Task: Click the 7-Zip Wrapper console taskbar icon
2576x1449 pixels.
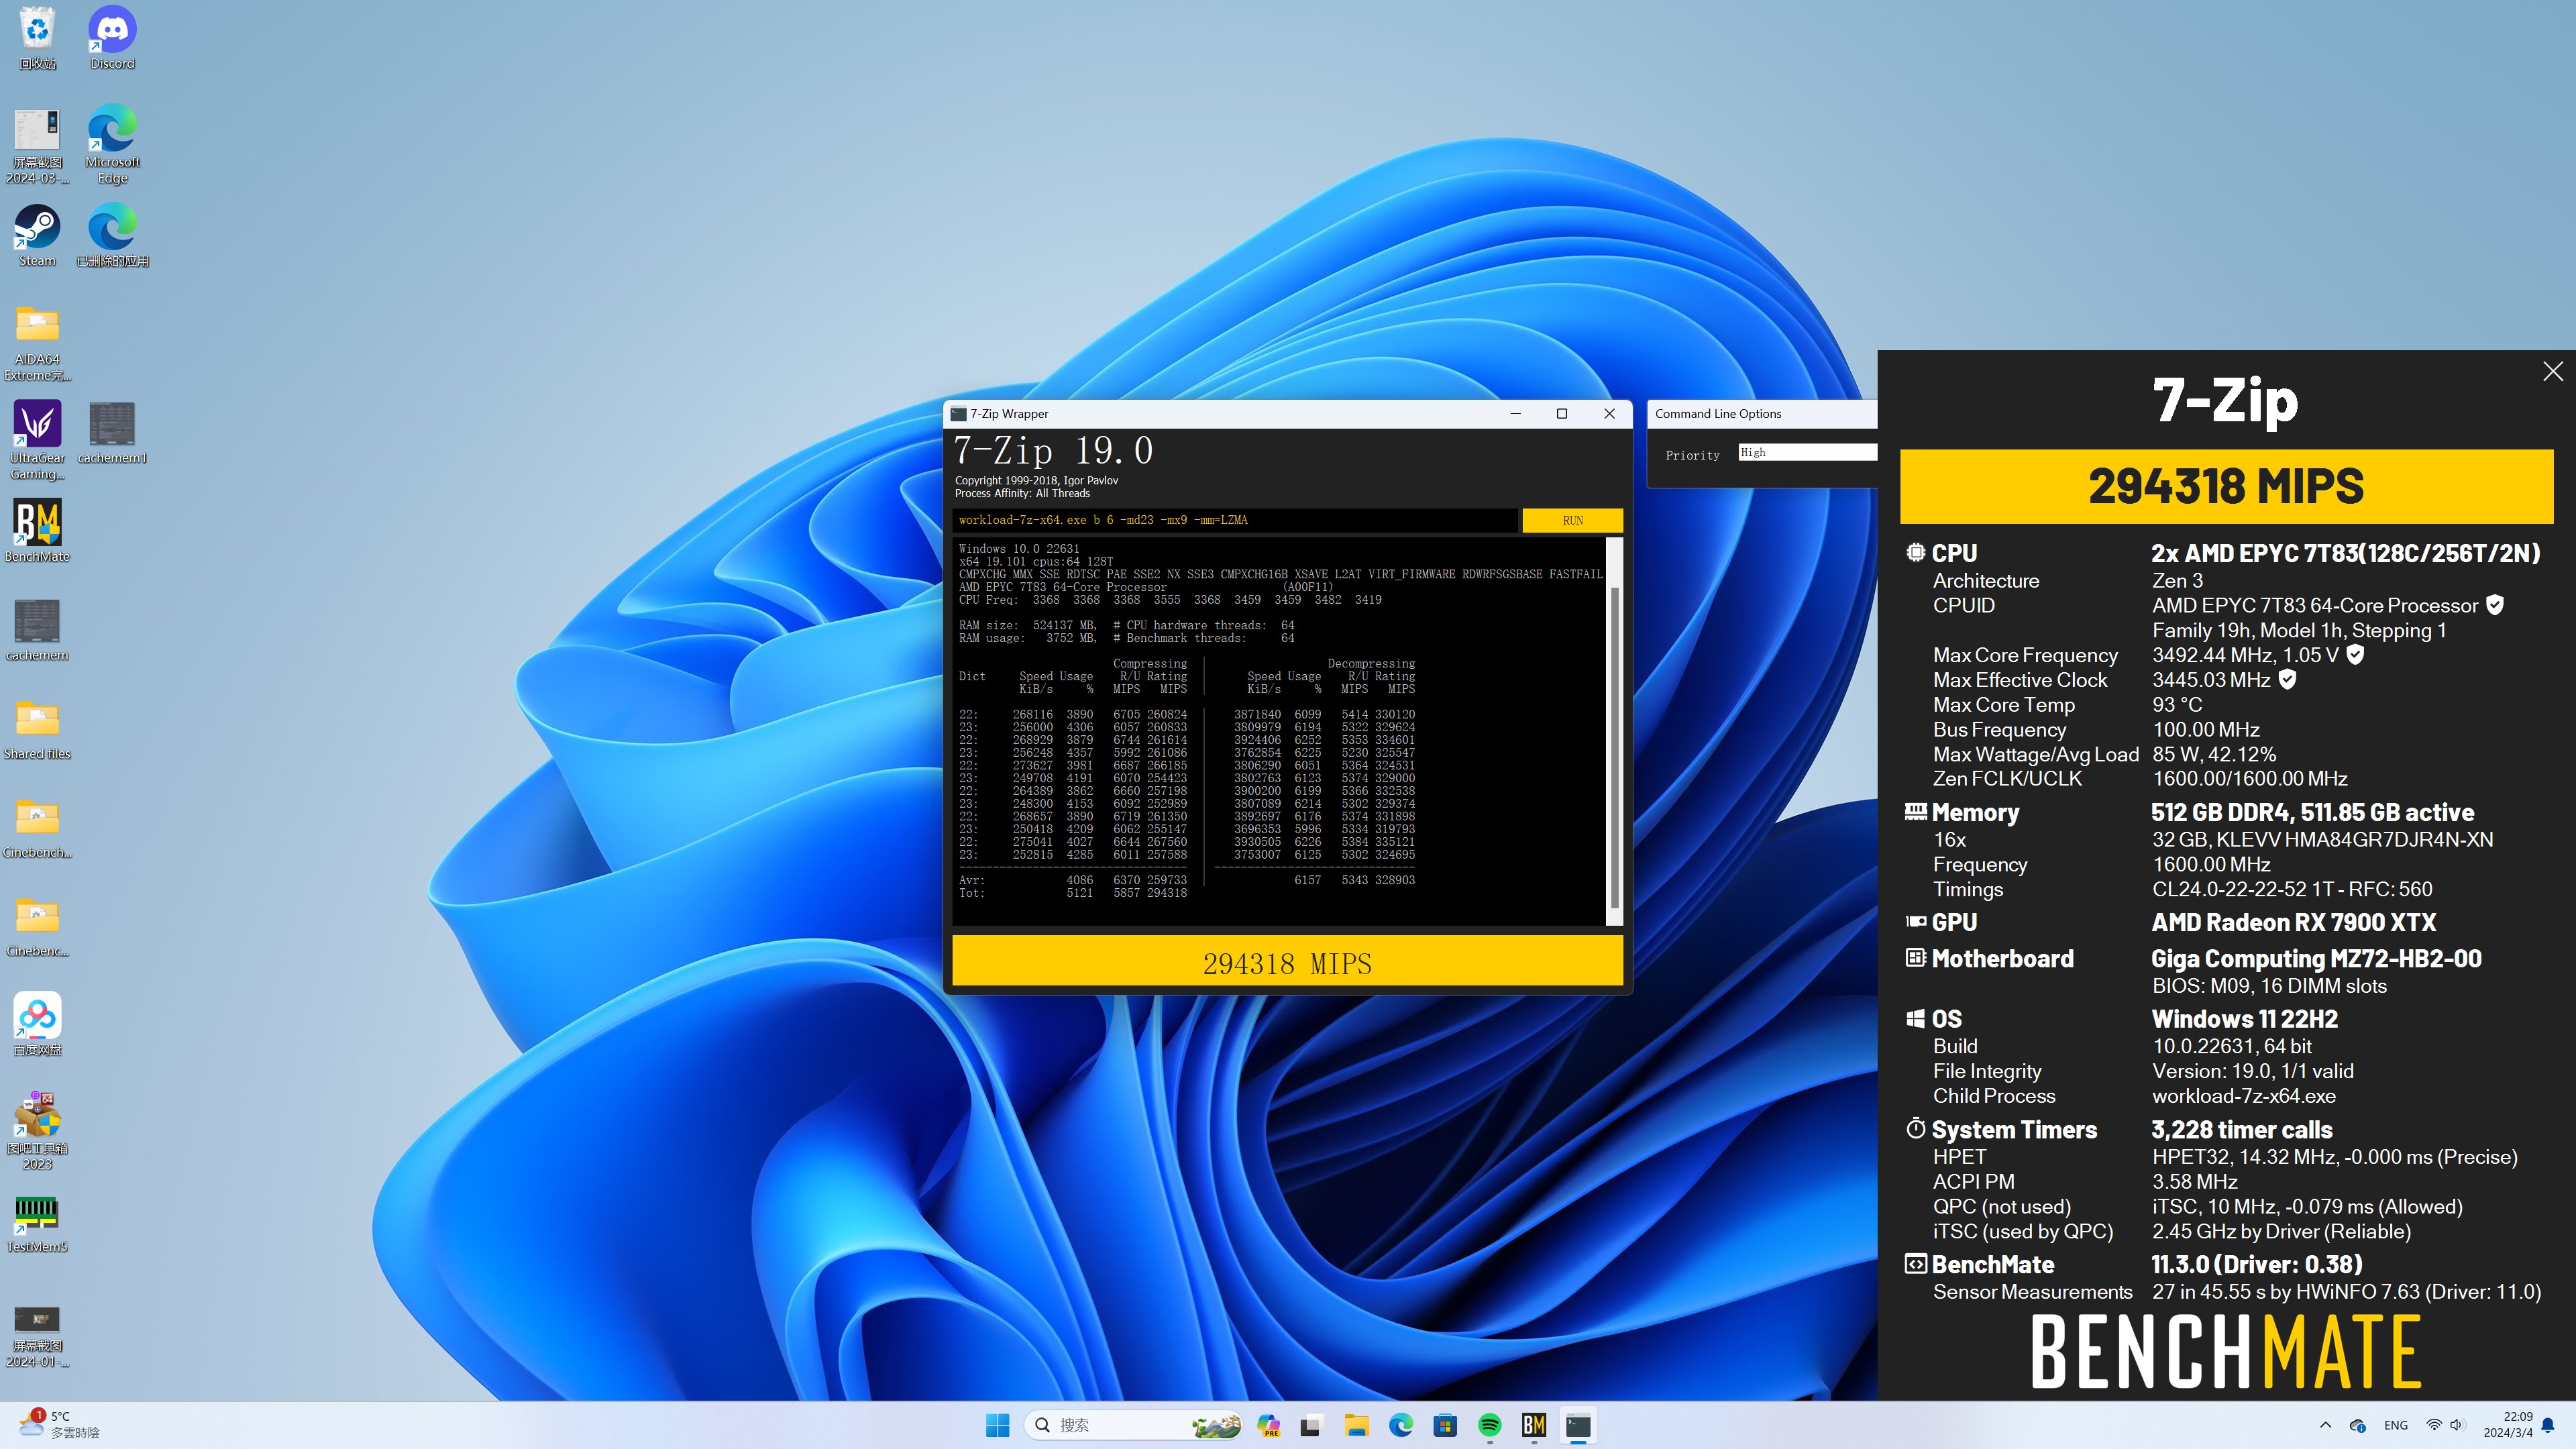Action: tap(1578, 1425)
